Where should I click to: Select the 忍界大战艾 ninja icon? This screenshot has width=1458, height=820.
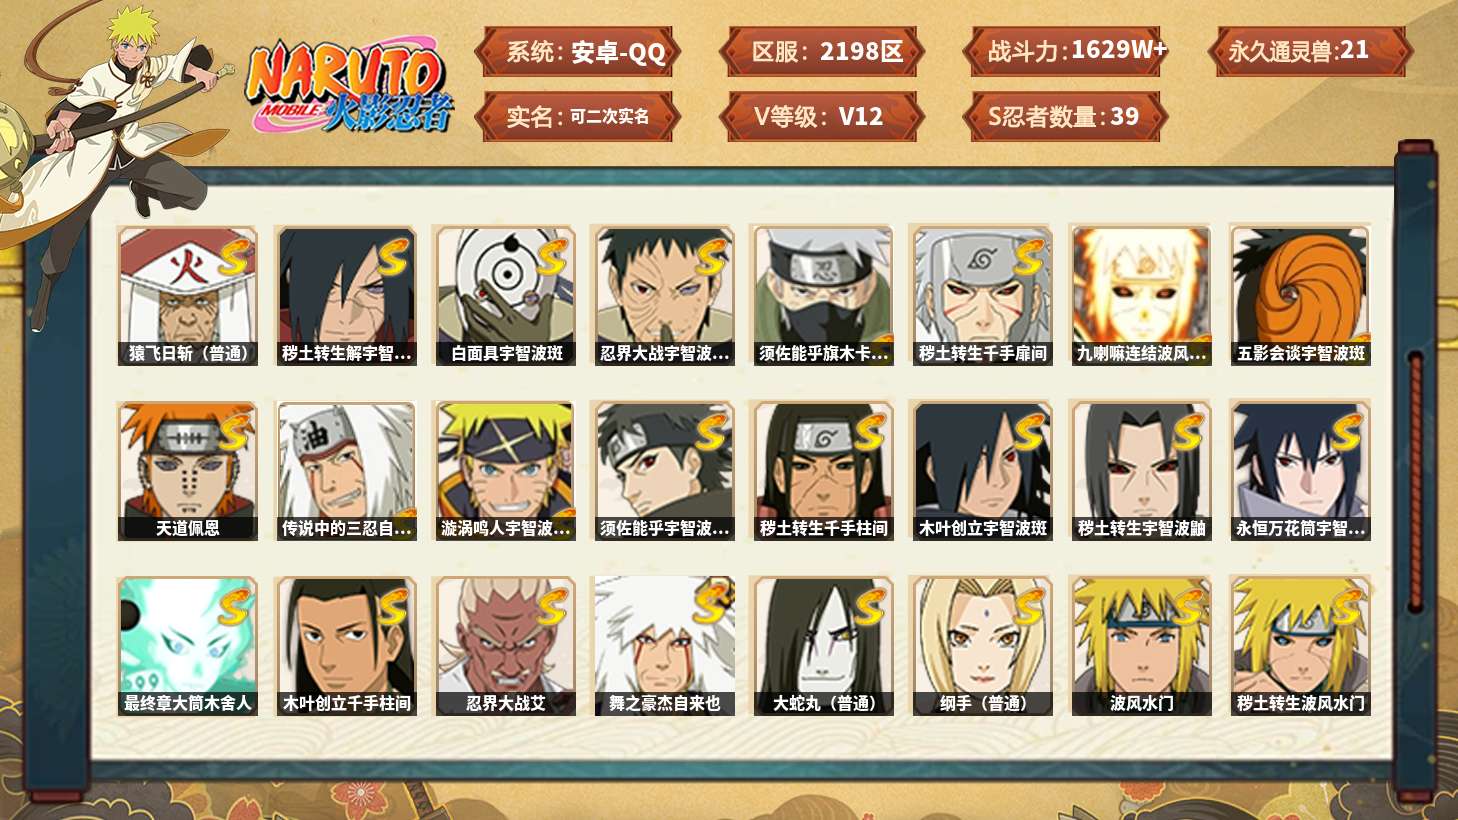click(506, 646)
